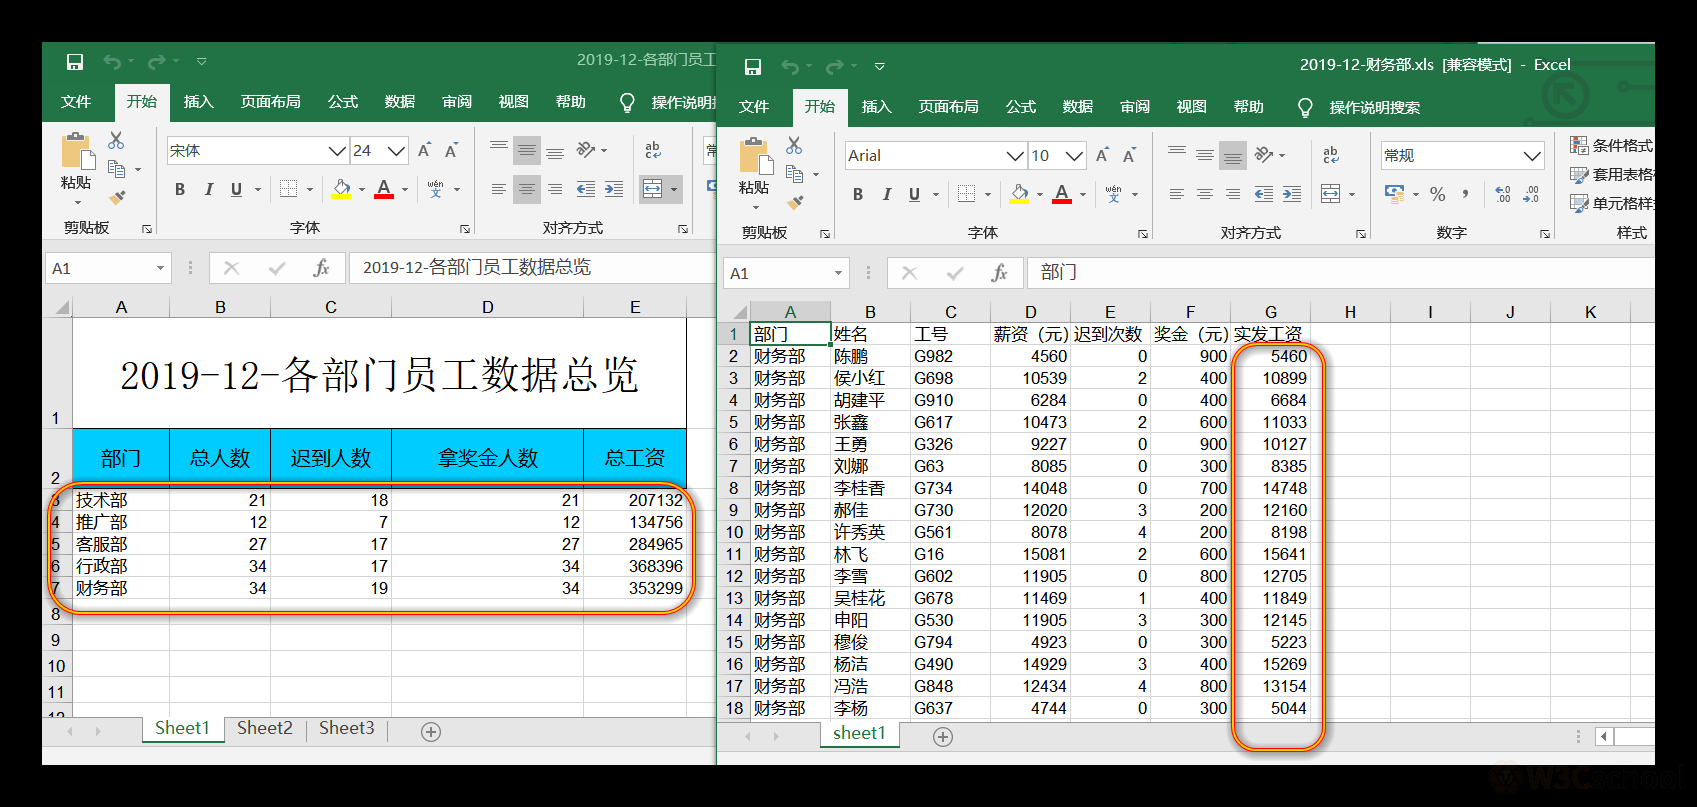Click 套用表格格式 in the 财务部 window
Viewport: 1697px width, 807px height.
pos(1612,175)
